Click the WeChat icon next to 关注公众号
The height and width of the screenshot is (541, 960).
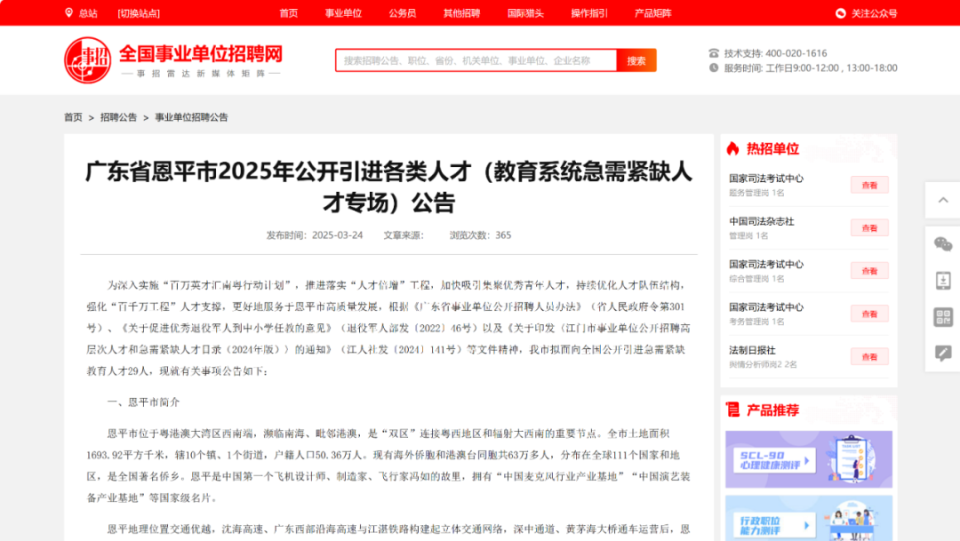(841, 13)
